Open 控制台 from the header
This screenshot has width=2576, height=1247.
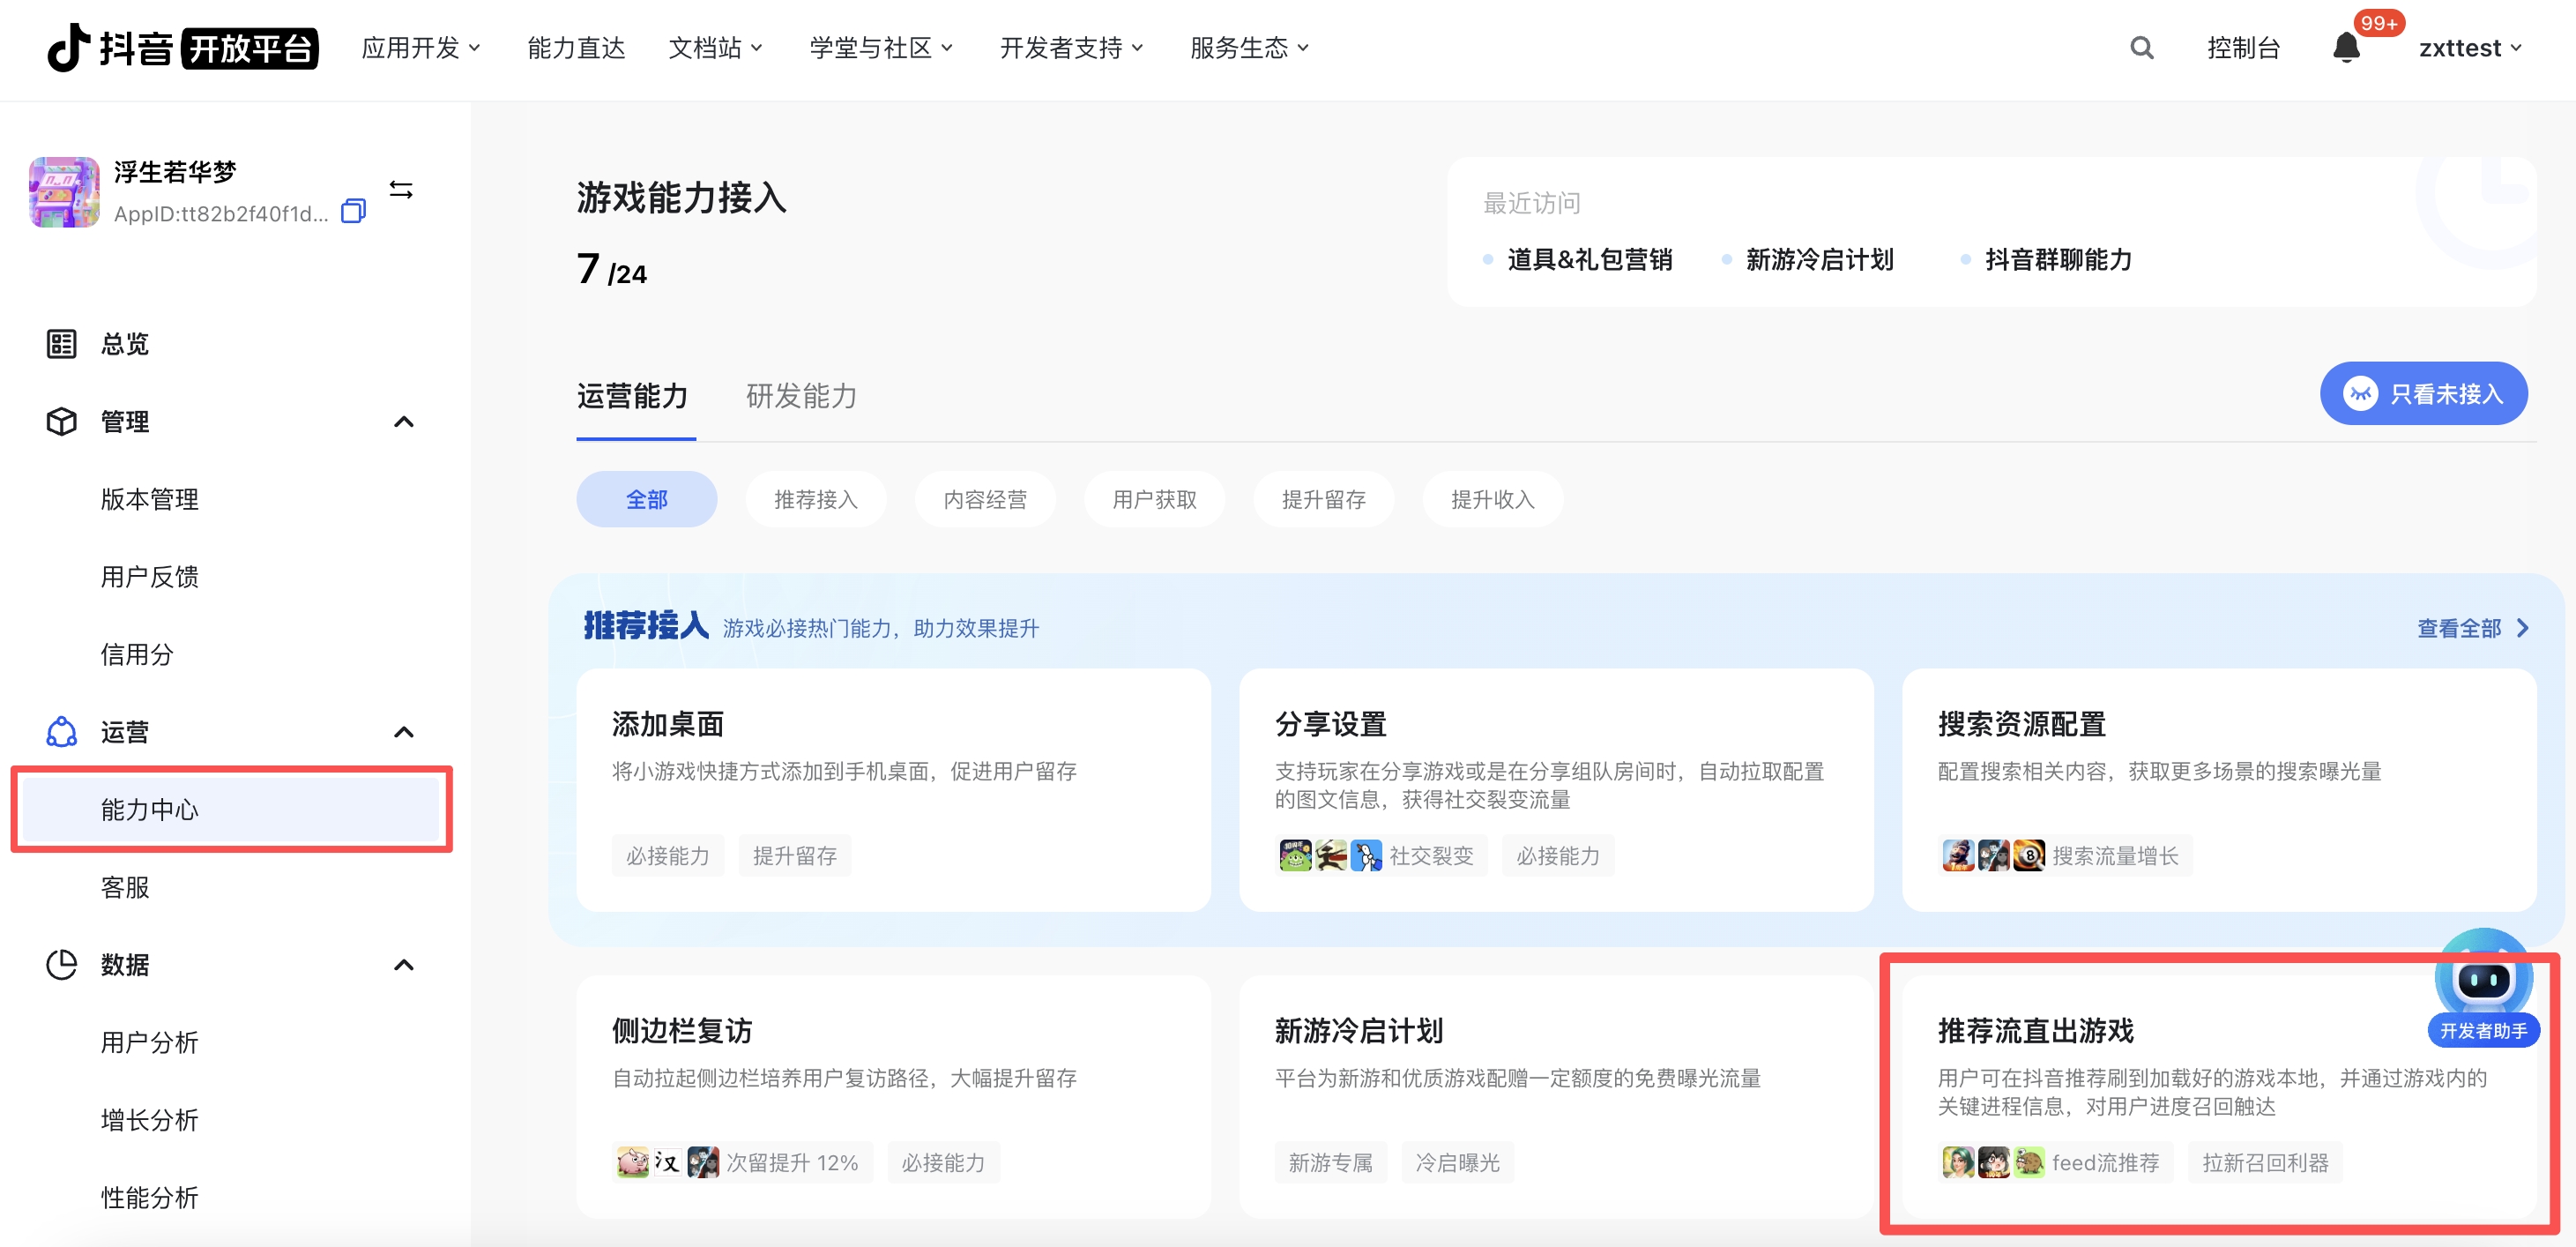click(2243, 48)
